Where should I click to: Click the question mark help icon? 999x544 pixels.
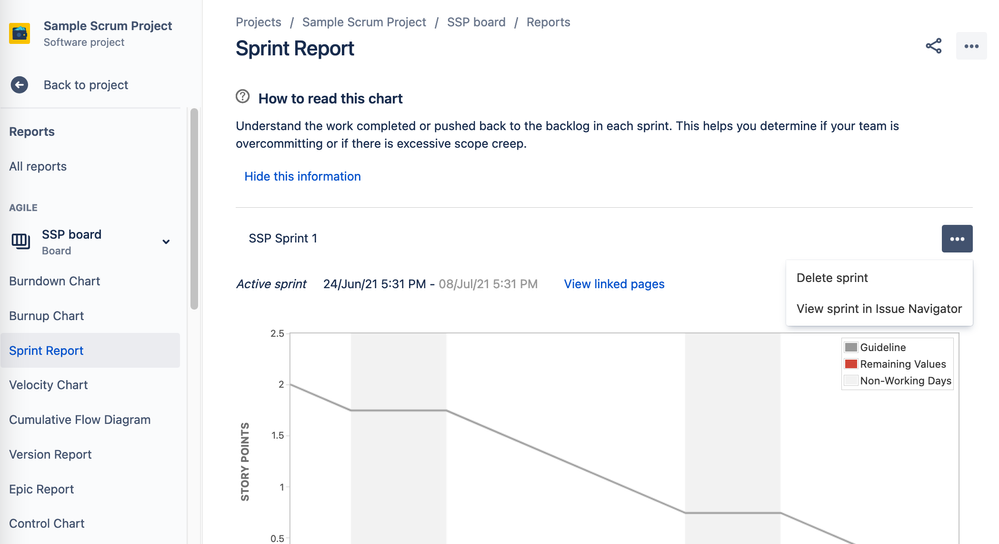(x=243, y=97)
